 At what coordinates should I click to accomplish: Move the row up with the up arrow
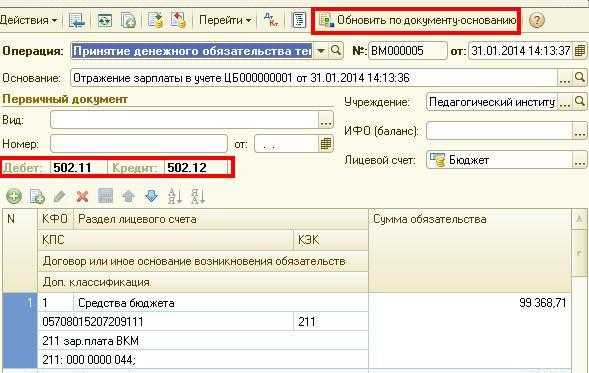click(x=128, y=196)
